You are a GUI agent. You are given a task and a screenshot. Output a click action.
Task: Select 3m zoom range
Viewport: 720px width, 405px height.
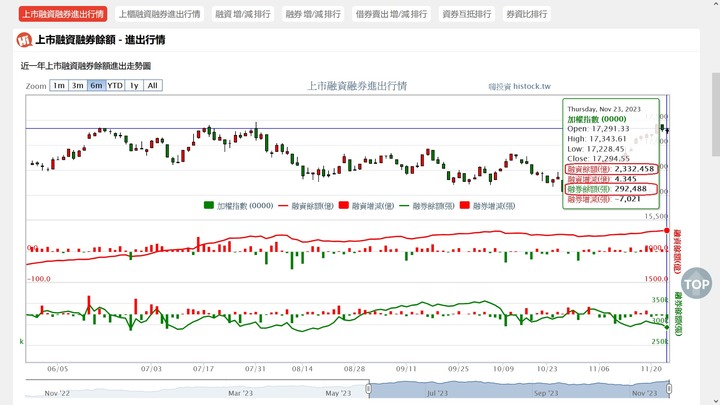click(78, 86)
